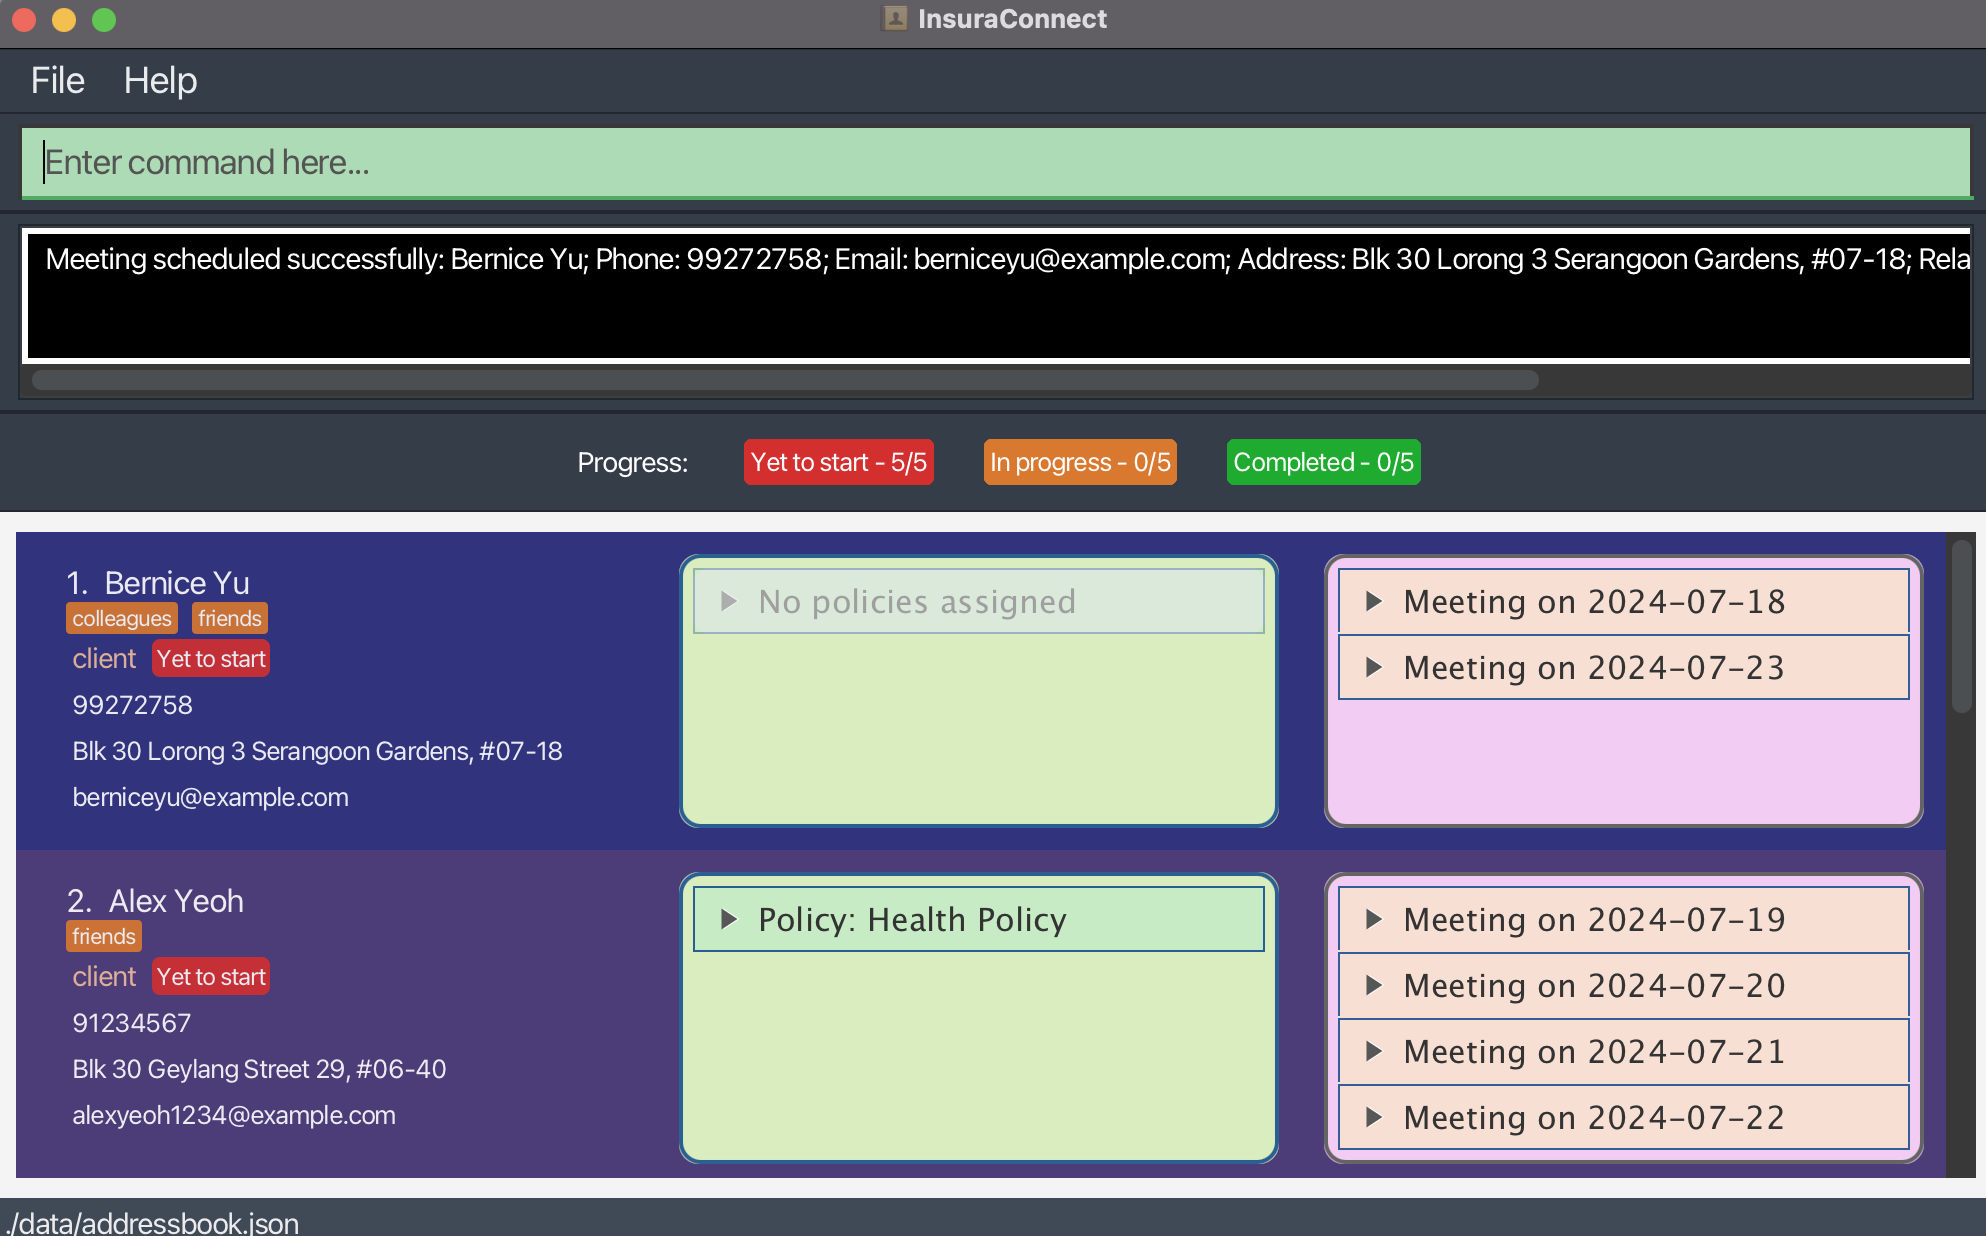This screenshot has width=1986, height=1236.
Task: Select Alex Yeoh's name
Action: [x=176, y=901]
